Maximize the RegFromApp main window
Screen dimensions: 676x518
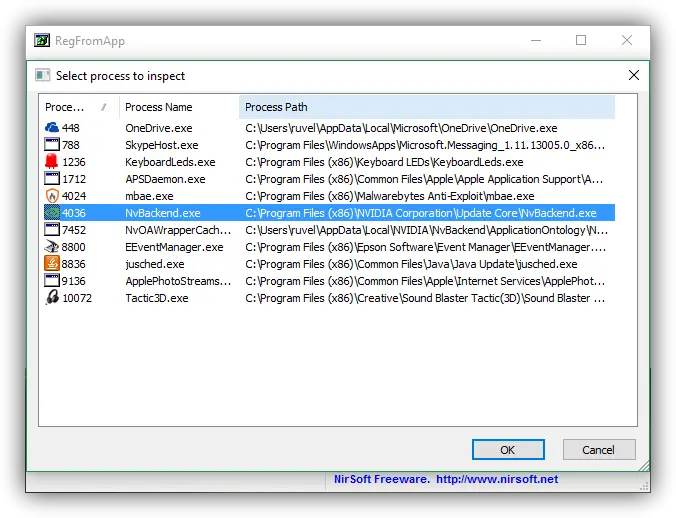point(581,41)
